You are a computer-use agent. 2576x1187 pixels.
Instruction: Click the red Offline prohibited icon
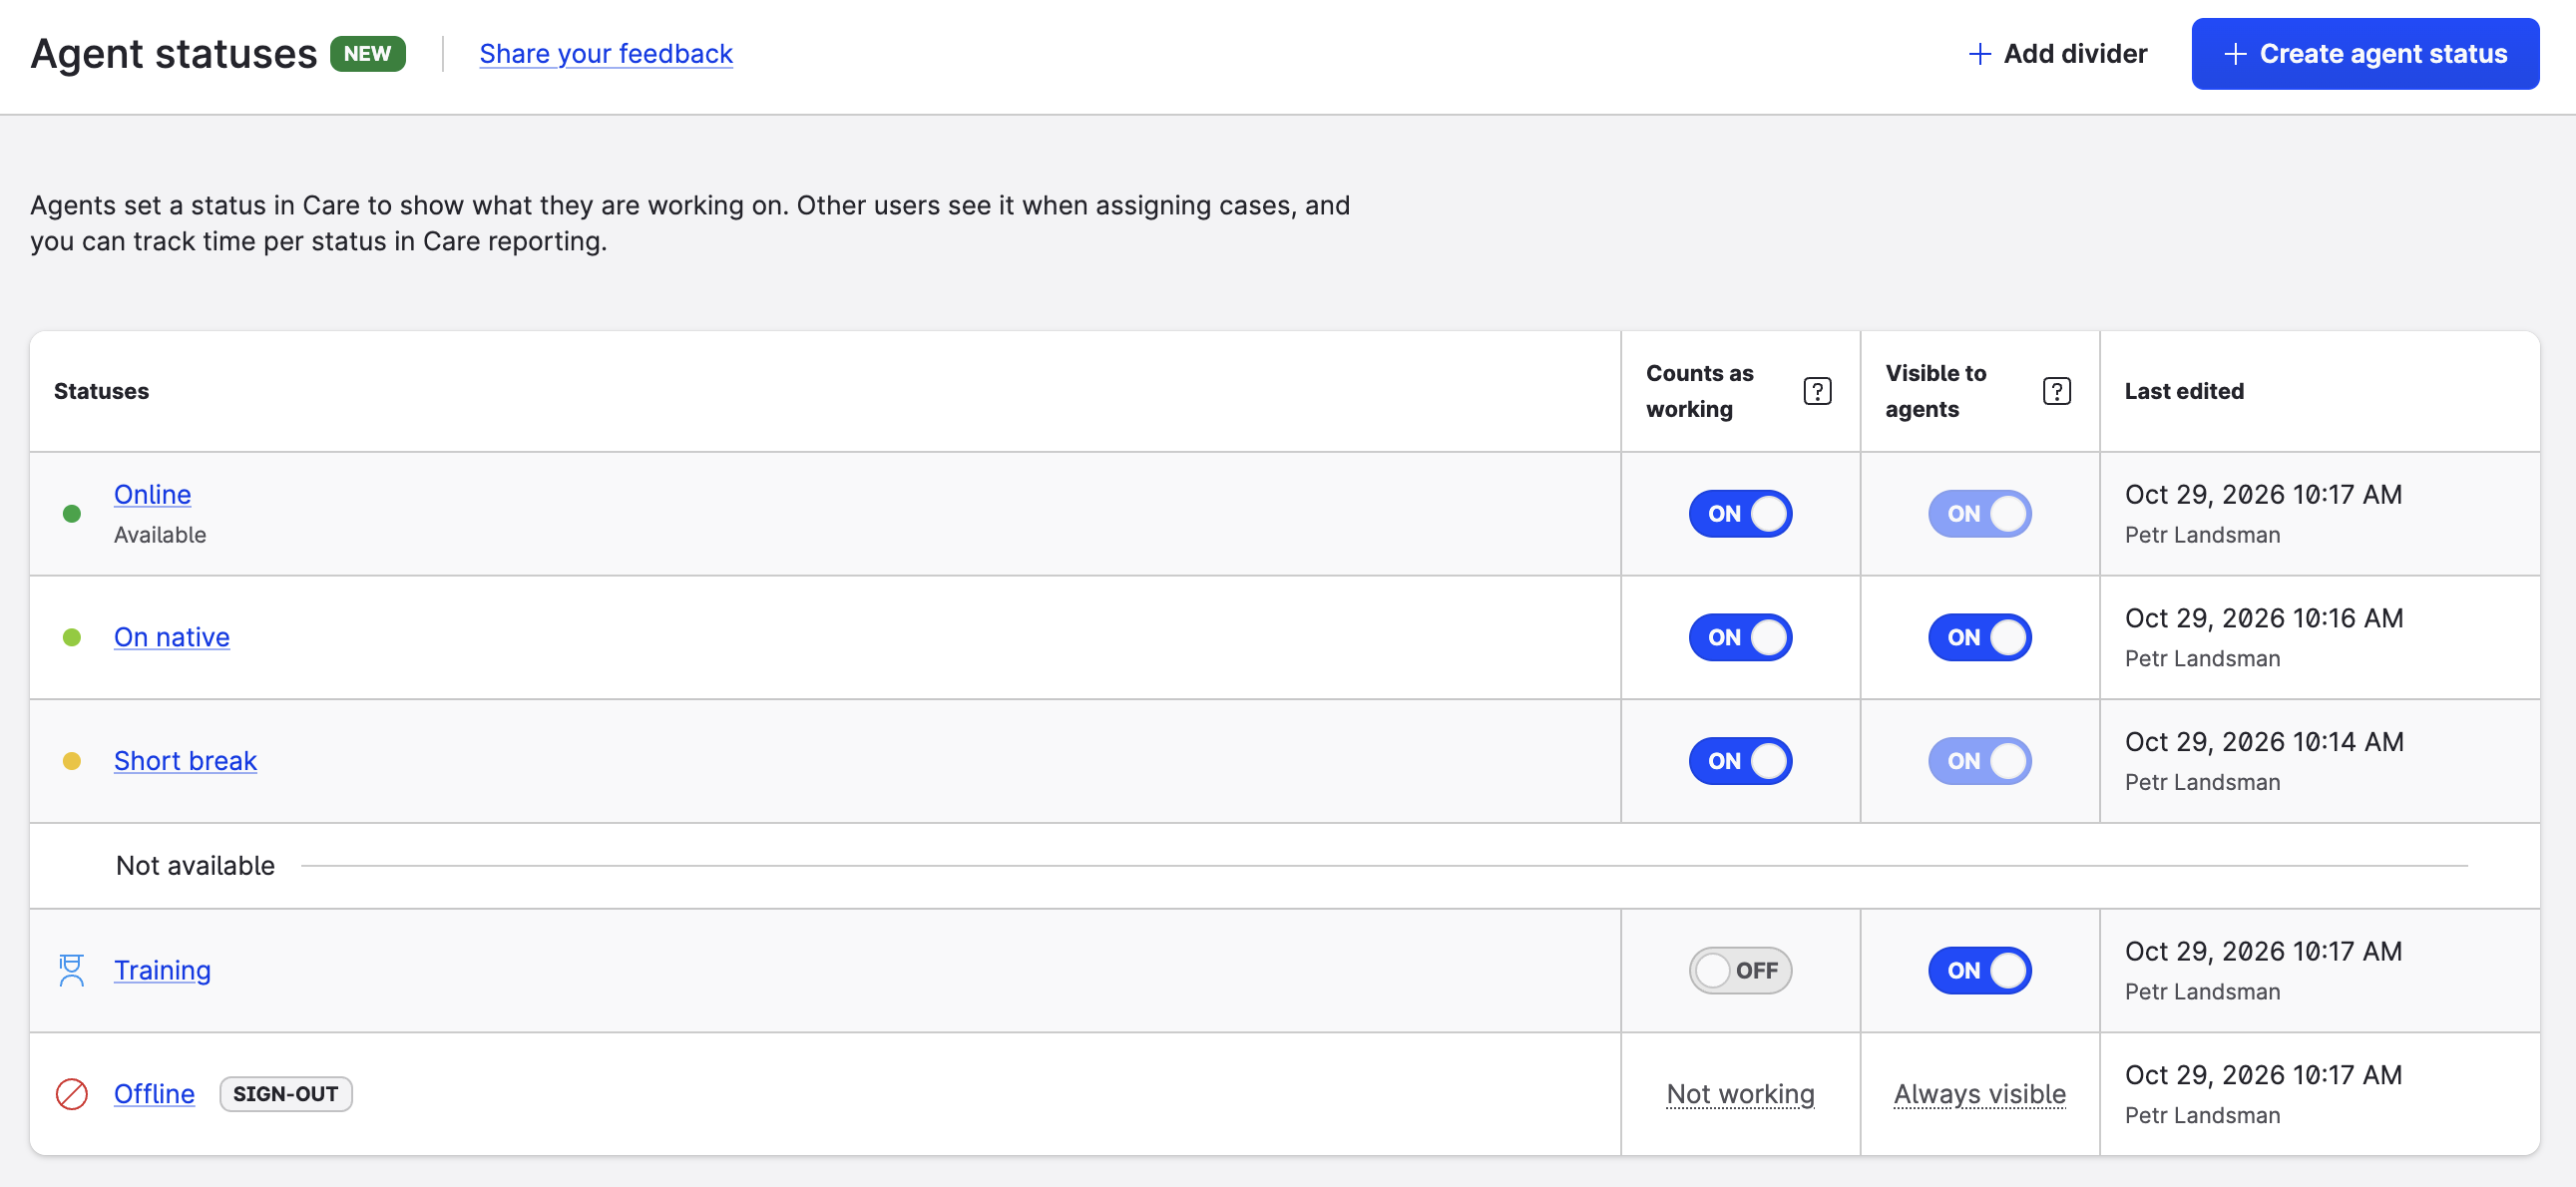coord(71,1094)
